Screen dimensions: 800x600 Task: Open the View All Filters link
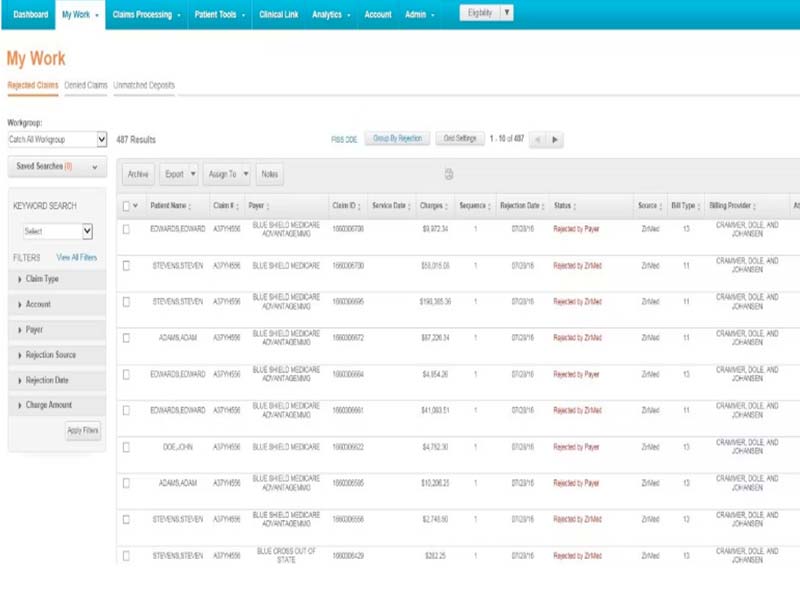pyautogui.click(x=77, y=257)
